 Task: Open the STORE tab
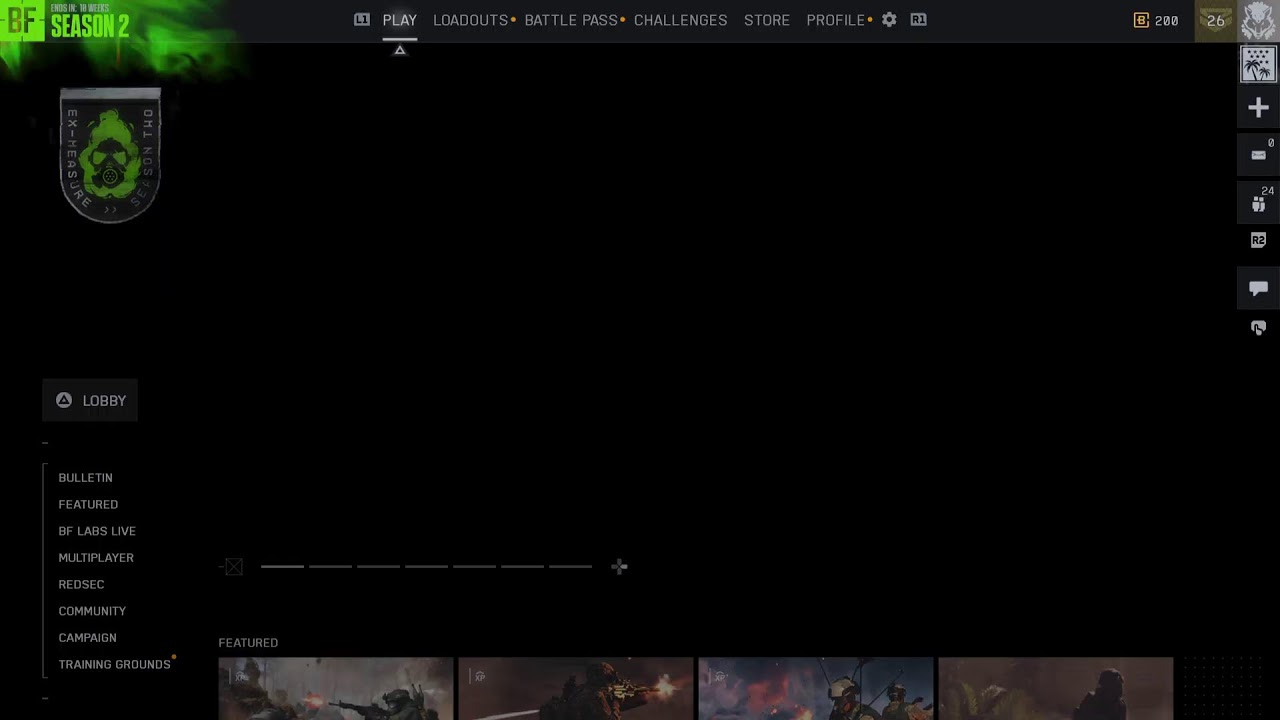pos(767,20)
